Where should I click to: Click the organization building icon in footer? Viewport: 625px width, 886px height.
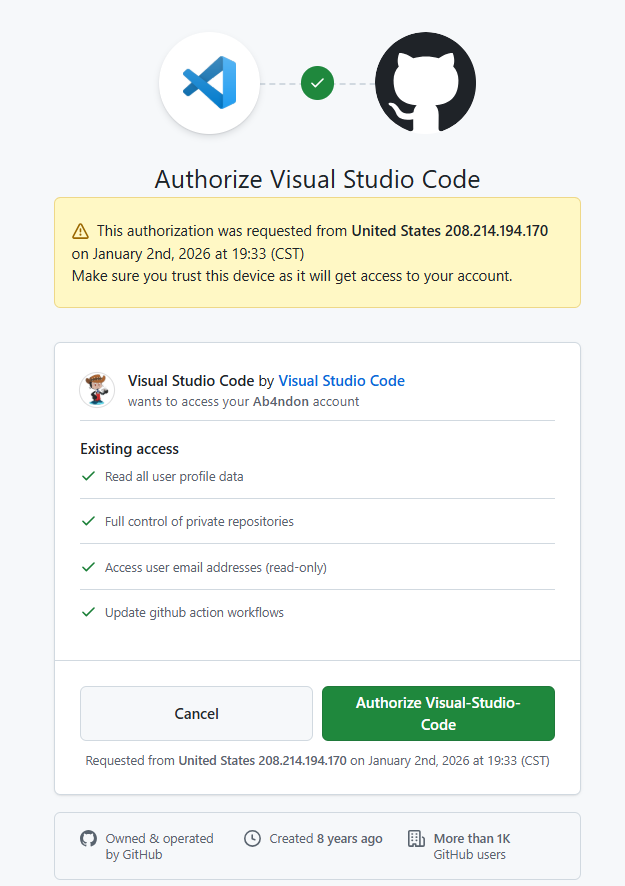pos(417,839)
